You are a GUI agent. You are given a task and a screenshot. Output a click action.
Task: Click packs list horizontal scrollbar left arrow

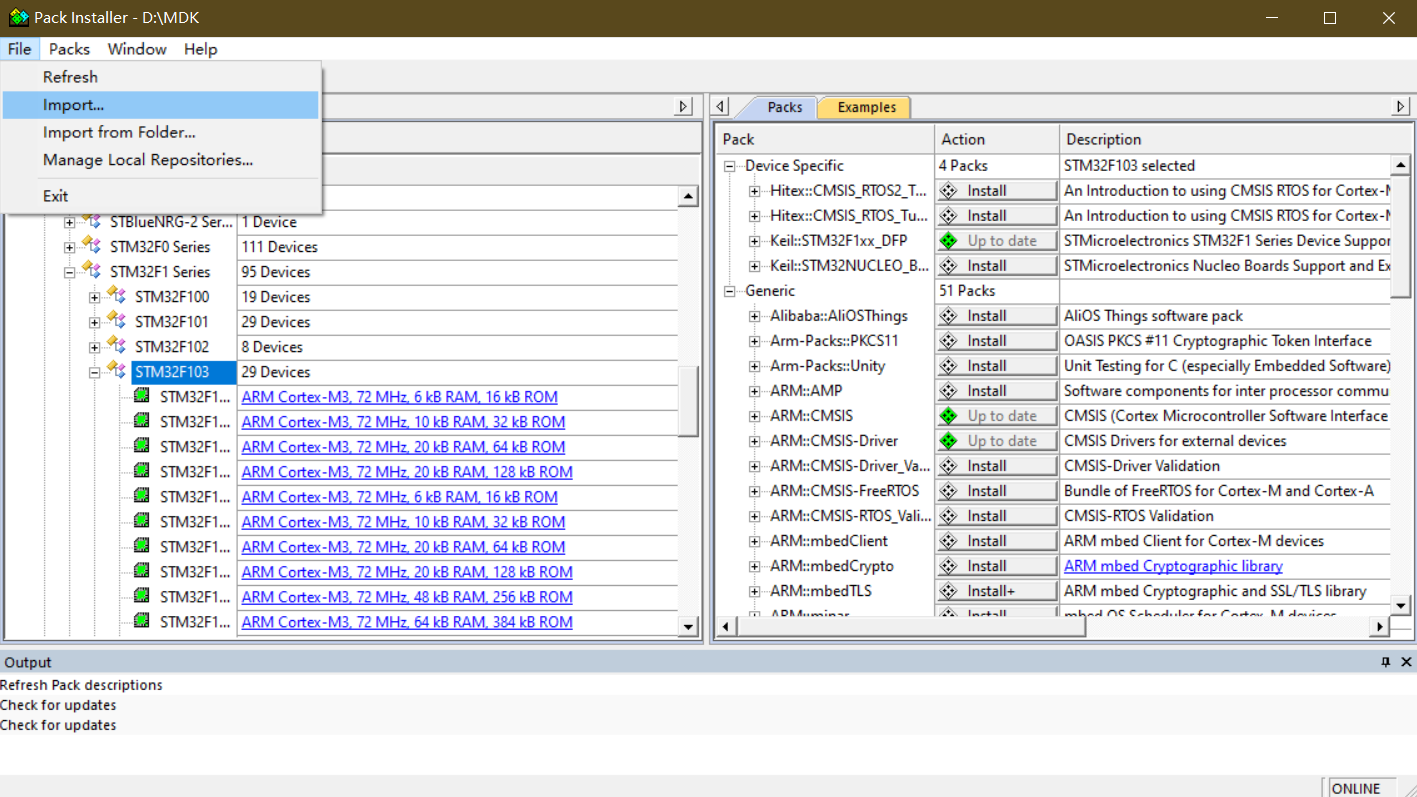coord(726,627)
